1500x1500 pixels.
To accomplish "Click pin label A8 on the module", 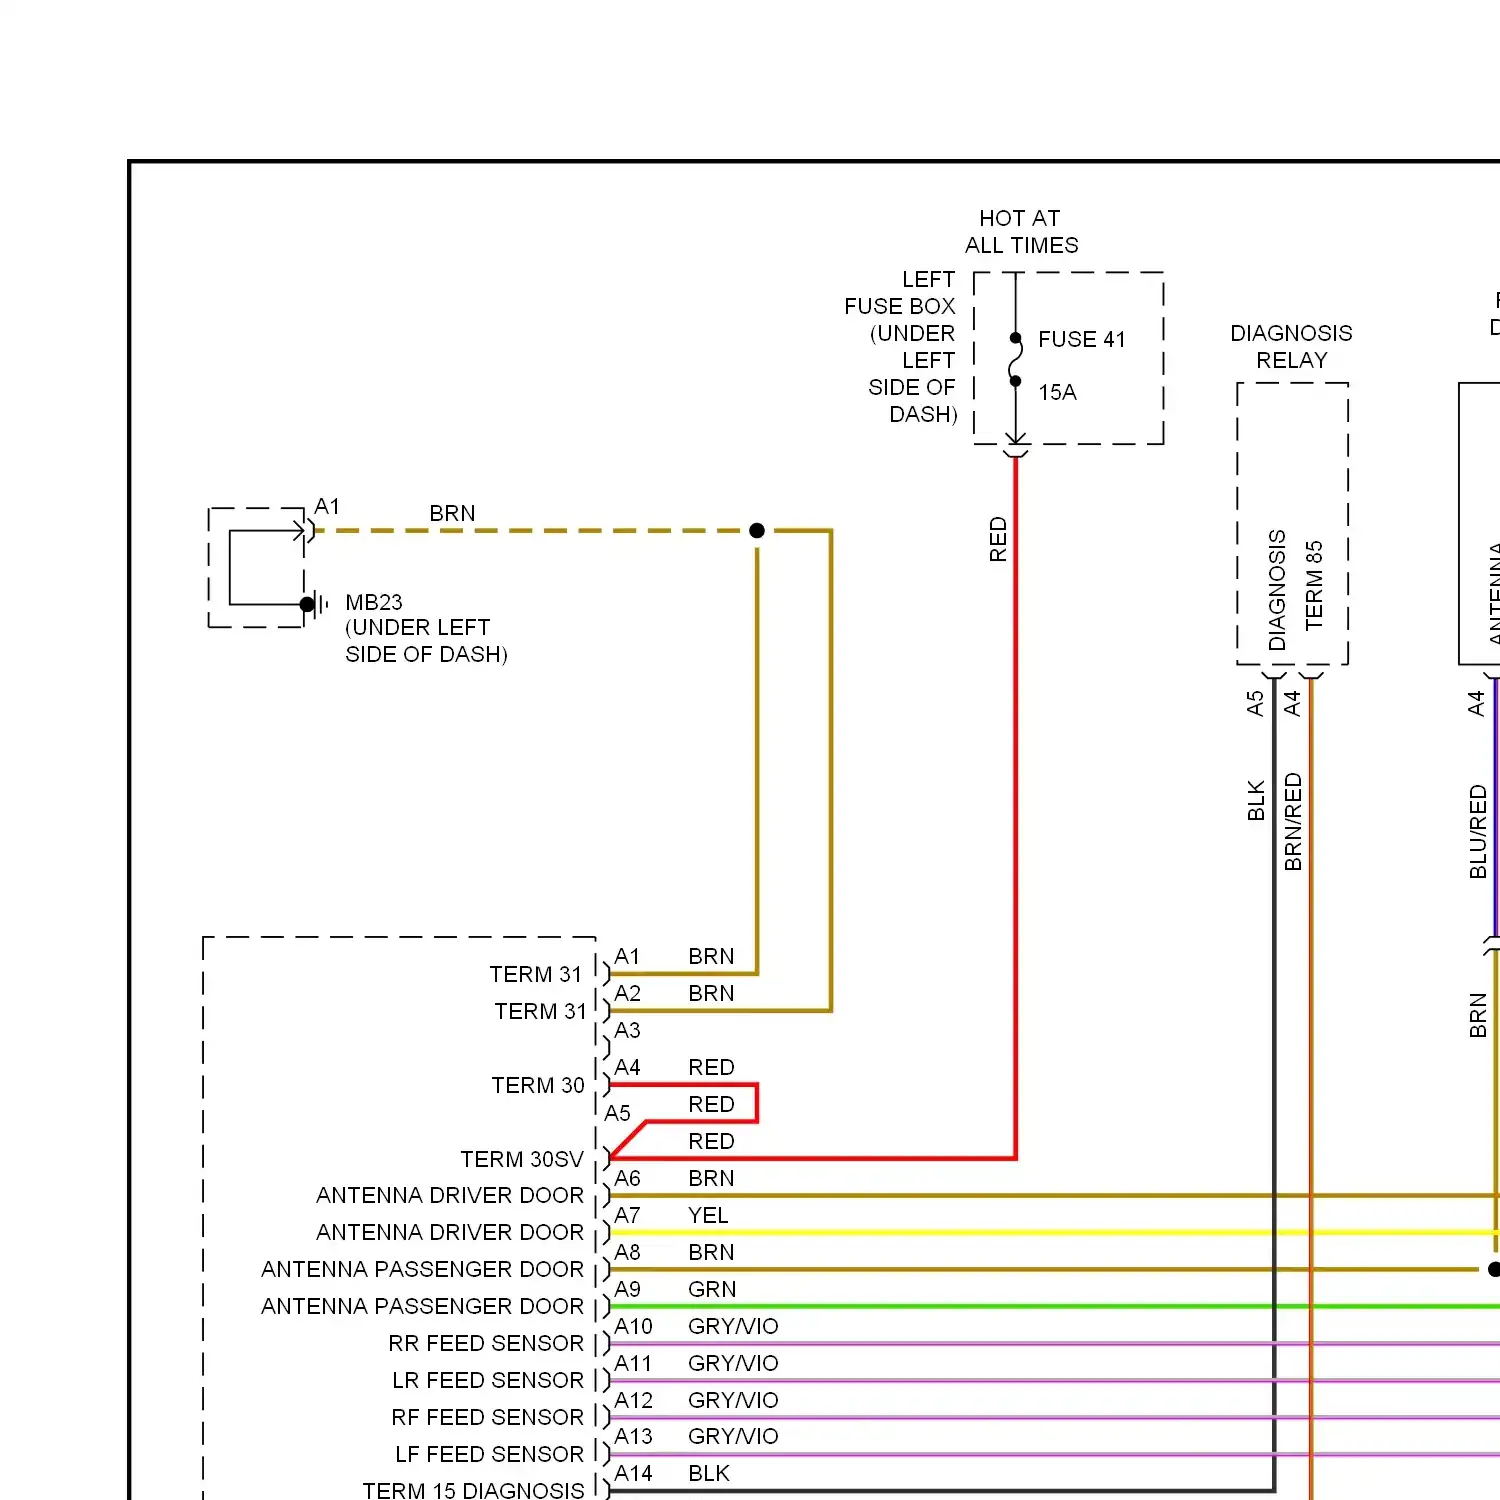I will [627, 1253].
